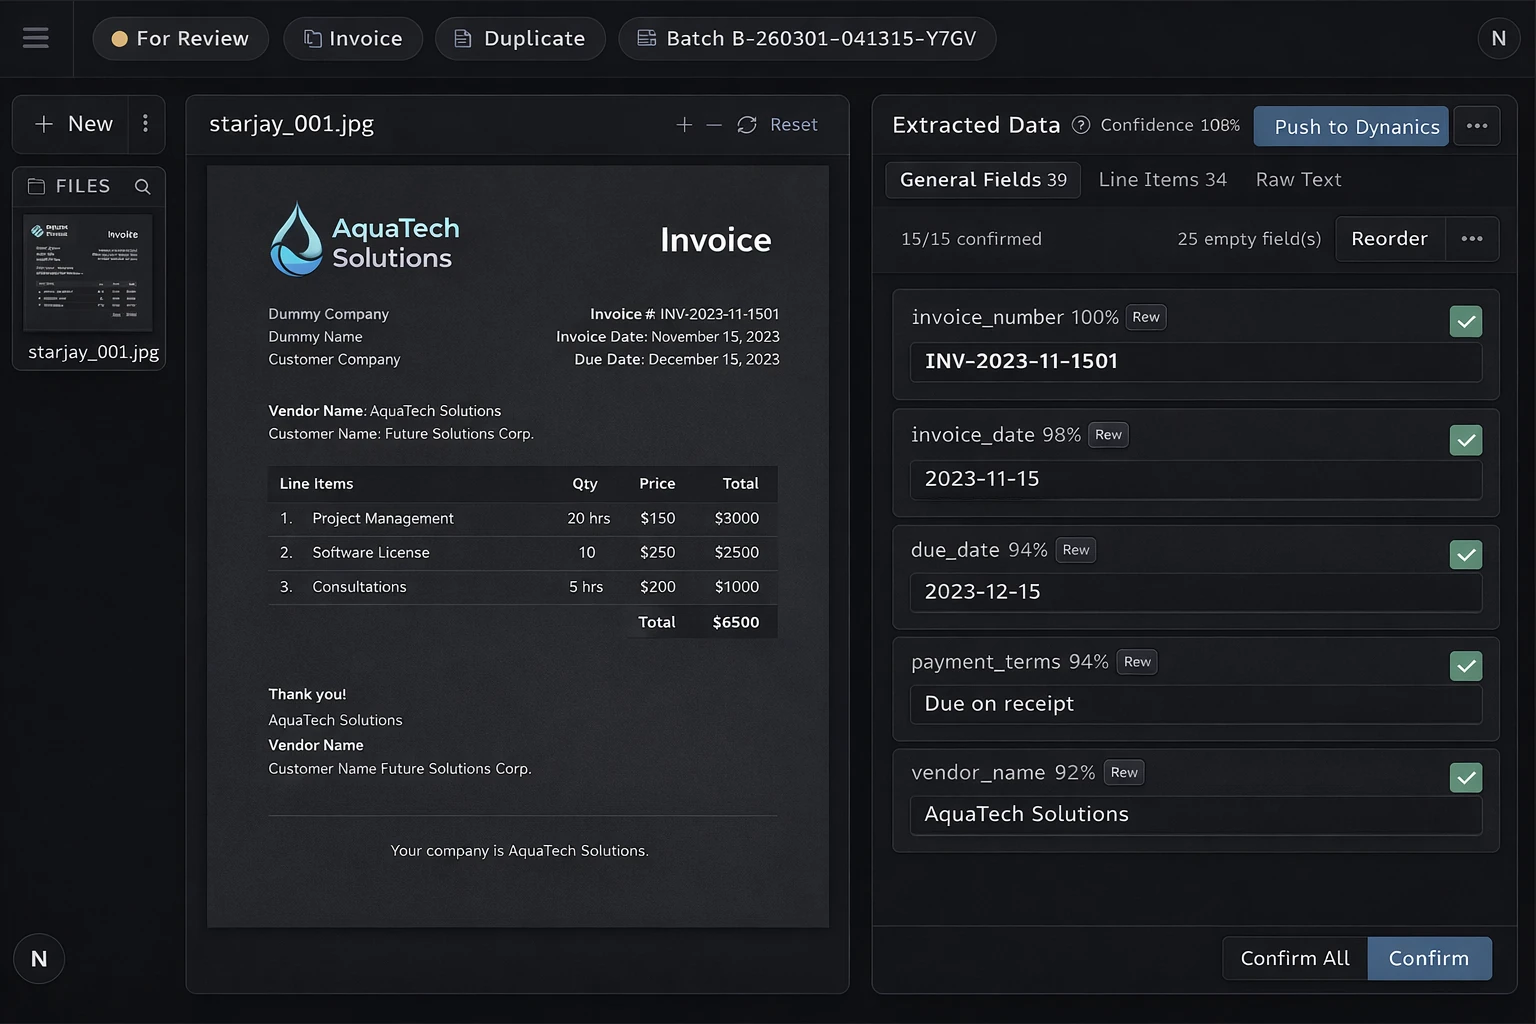Click the zoom out minus icon
The image size is (1536, 1024).
click(714, 125)
